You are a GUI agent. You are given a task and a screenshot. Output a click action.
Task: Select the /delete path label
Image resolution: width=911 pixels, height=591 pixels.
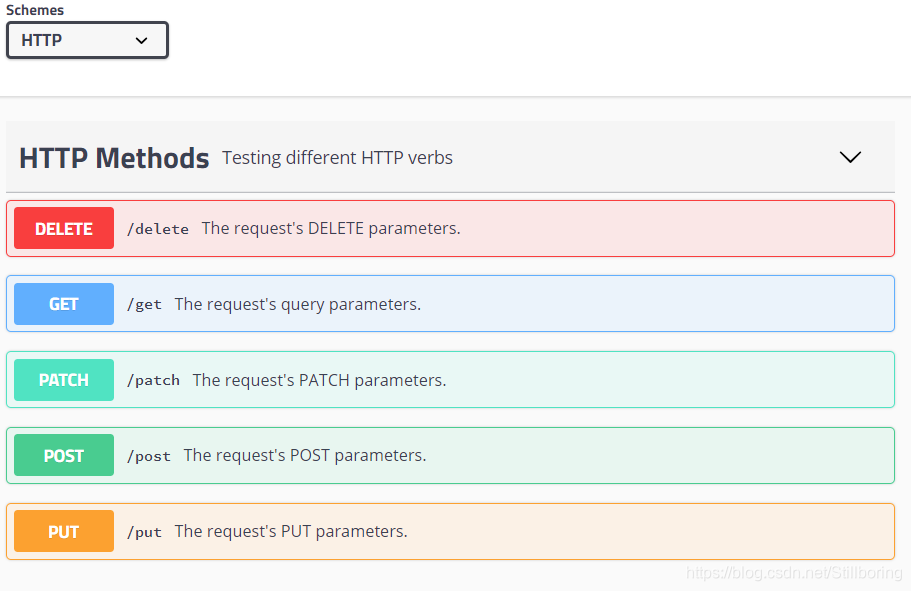[x=157, y=228]
